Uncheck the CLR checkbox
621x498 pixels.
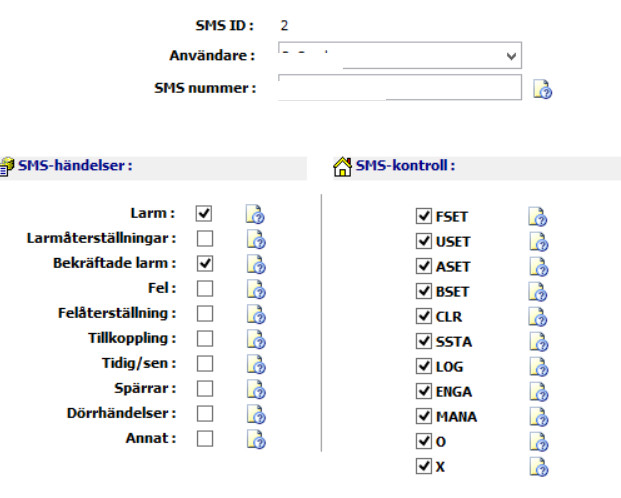pyautogui.click(x=423, y=316)
